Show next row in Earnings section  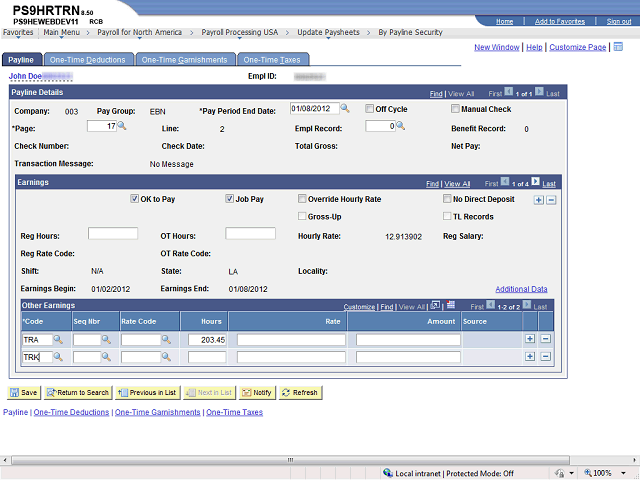tap(536, 184)
